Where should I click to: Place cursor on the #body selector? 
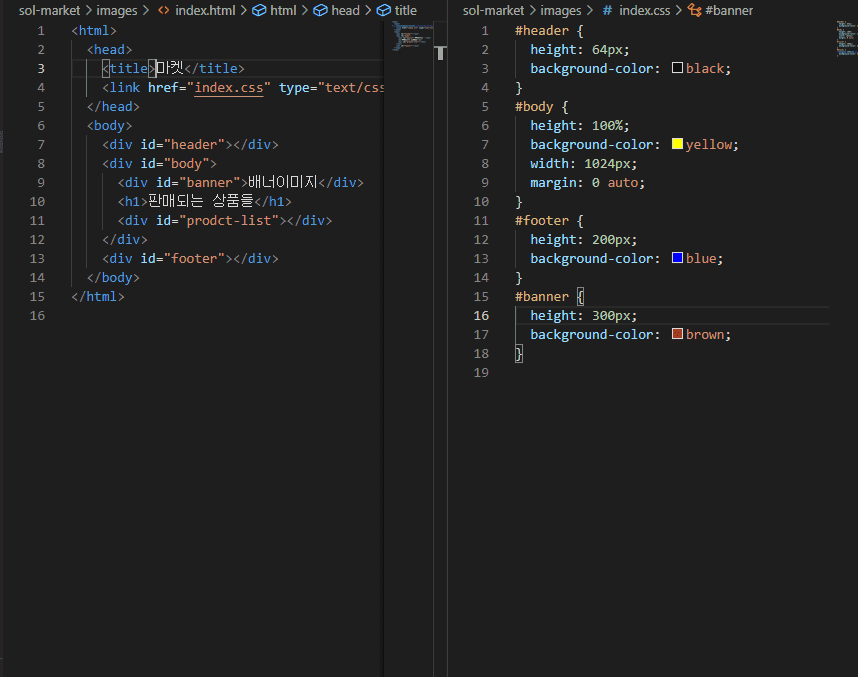point(534,107)
